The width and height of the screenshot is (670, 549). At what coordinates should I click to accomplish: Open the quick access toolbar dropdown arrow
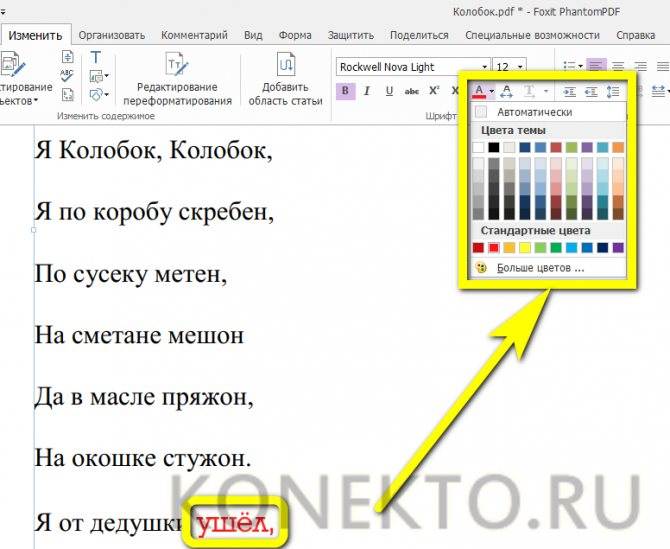(2, 12)
